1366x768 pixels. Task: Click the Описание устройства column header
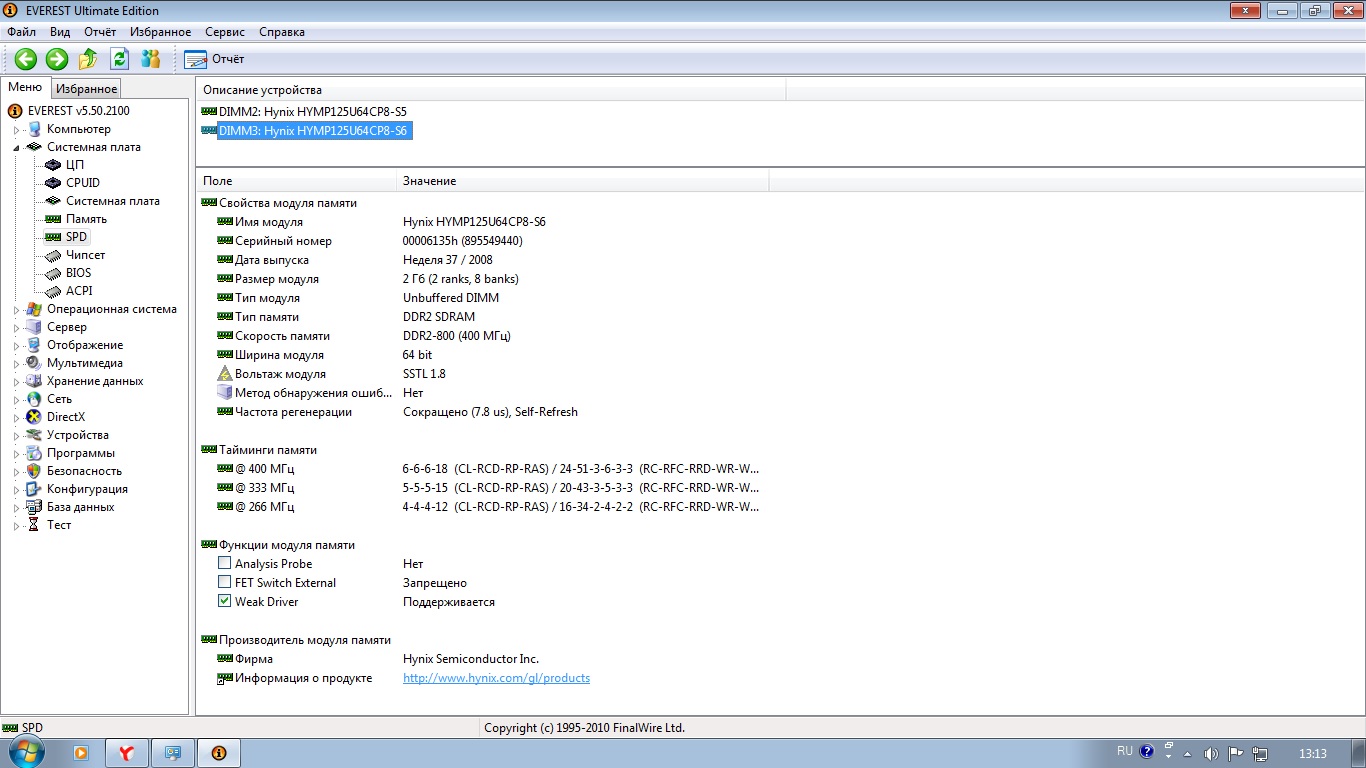tap(491, 90)
